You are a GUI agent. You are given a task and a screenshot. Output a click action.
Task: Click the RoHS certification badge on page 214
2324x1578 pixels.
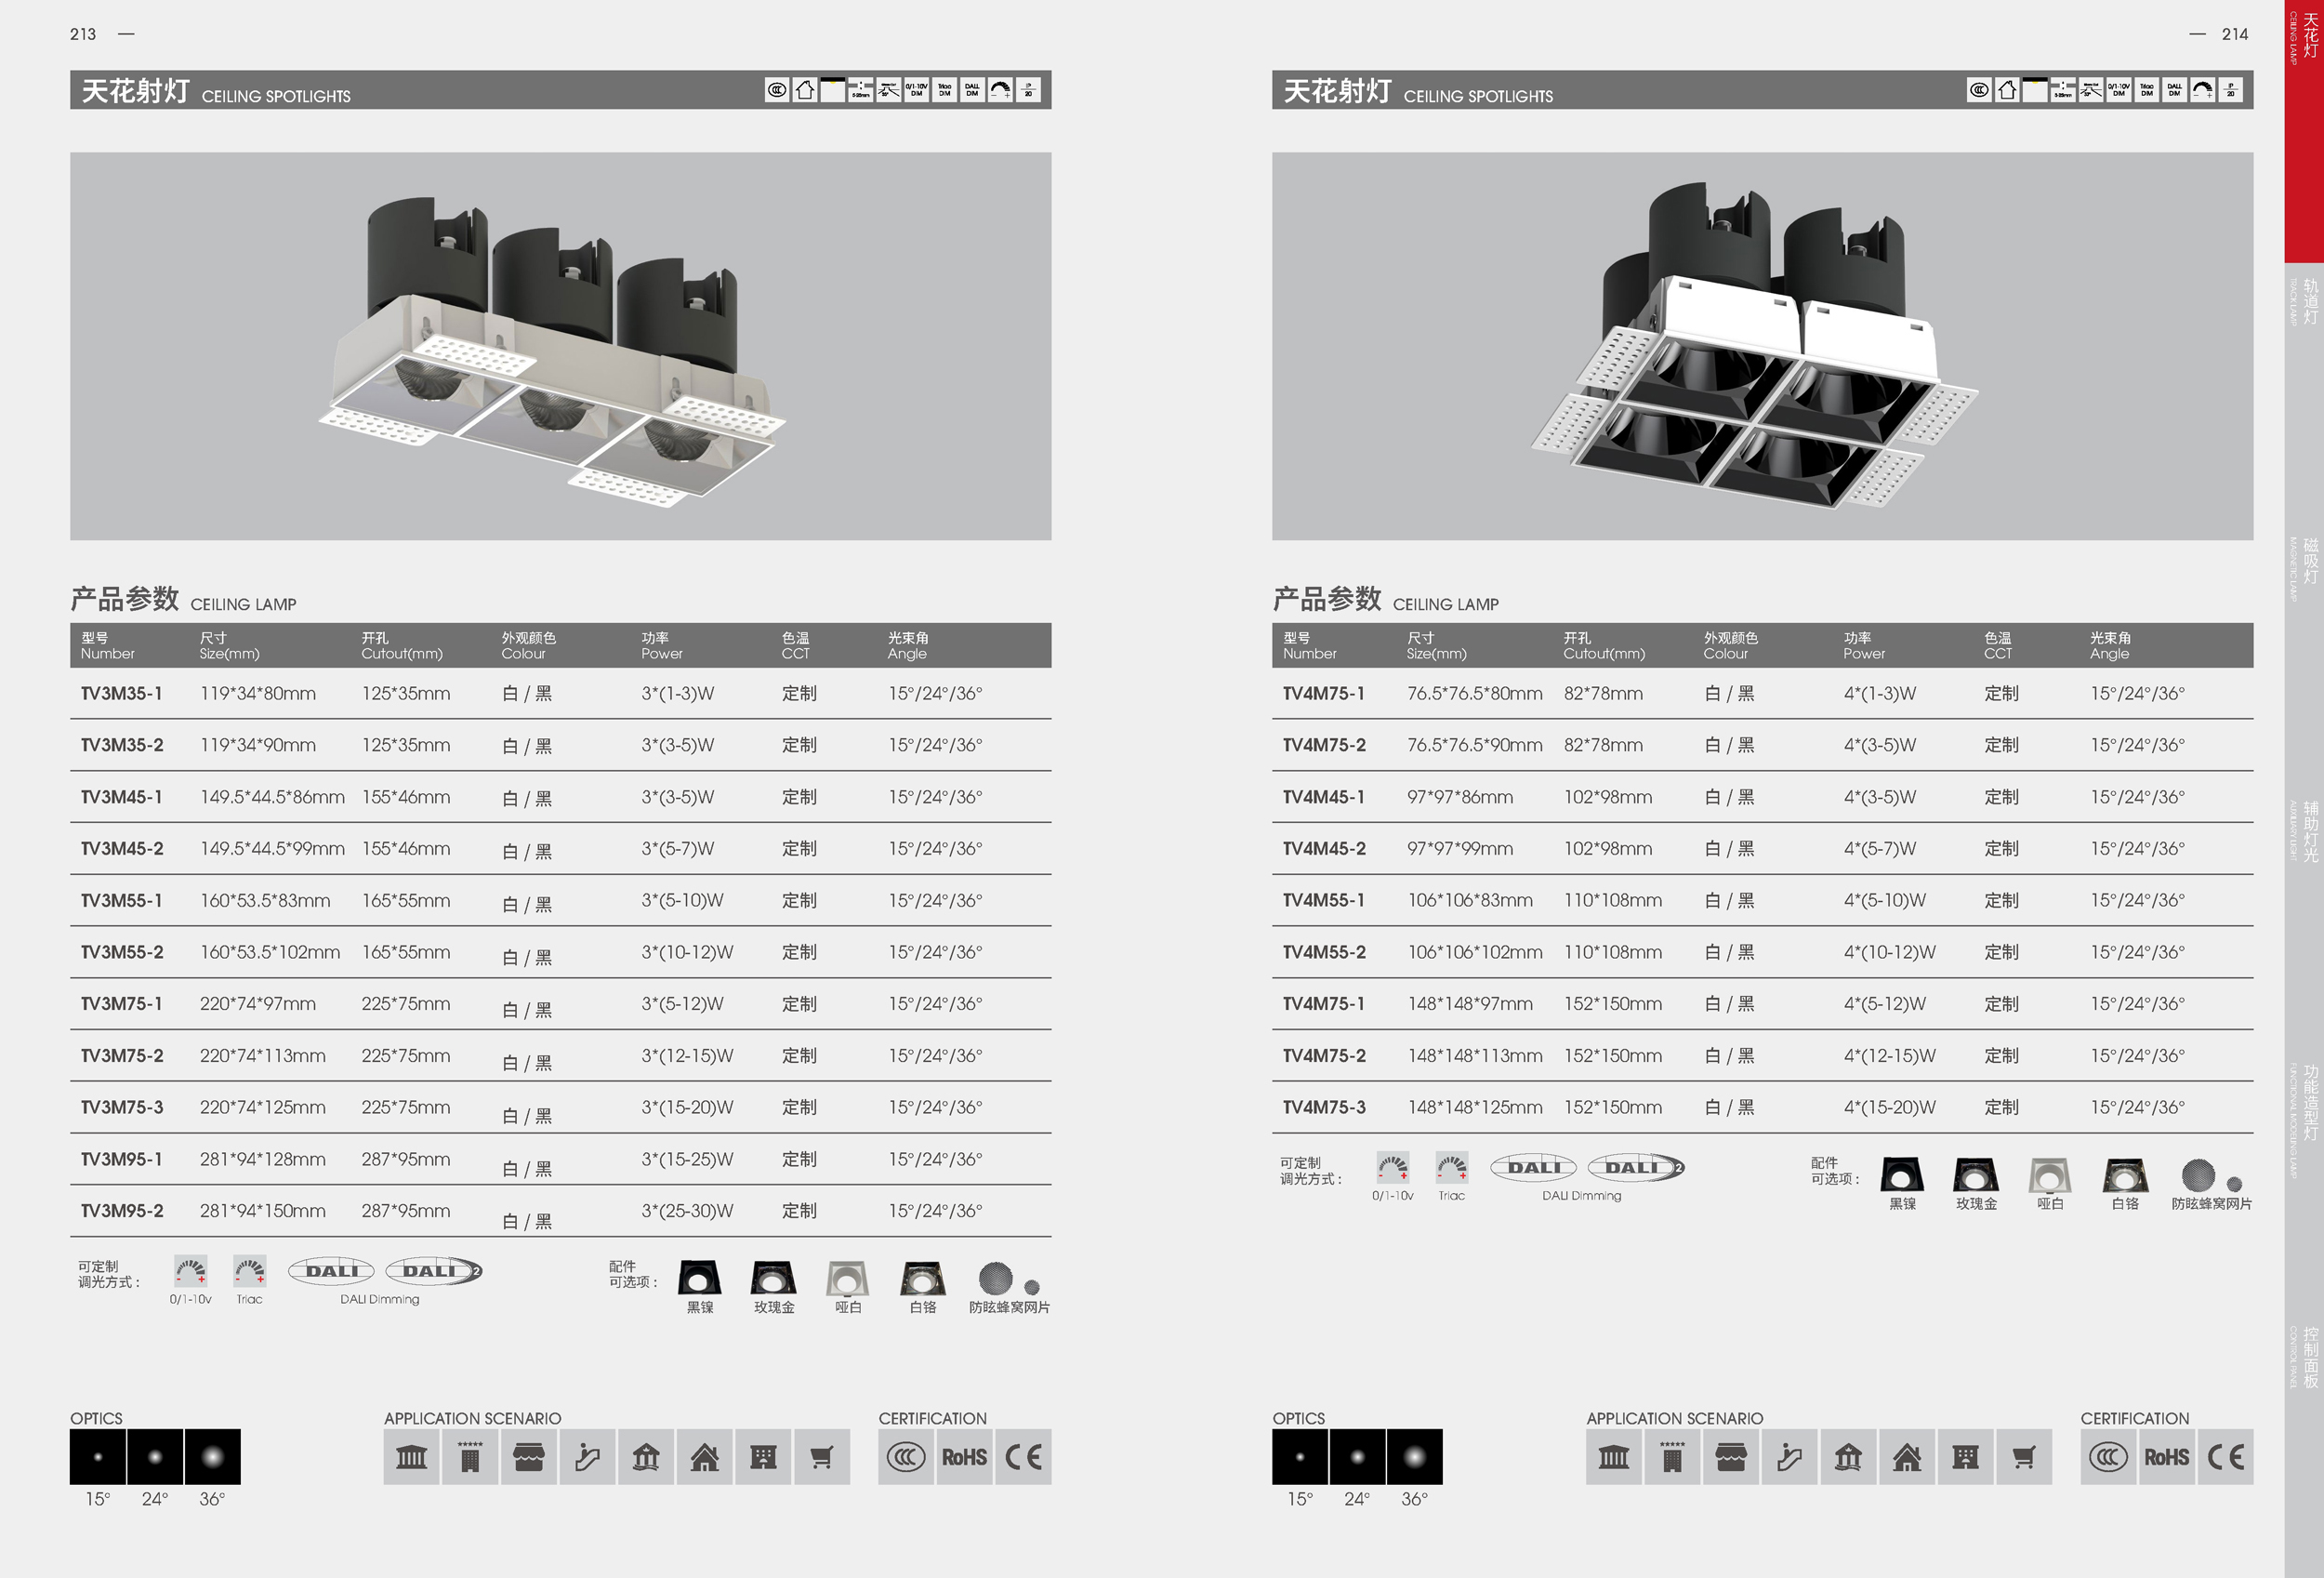pos(2166,1457)
